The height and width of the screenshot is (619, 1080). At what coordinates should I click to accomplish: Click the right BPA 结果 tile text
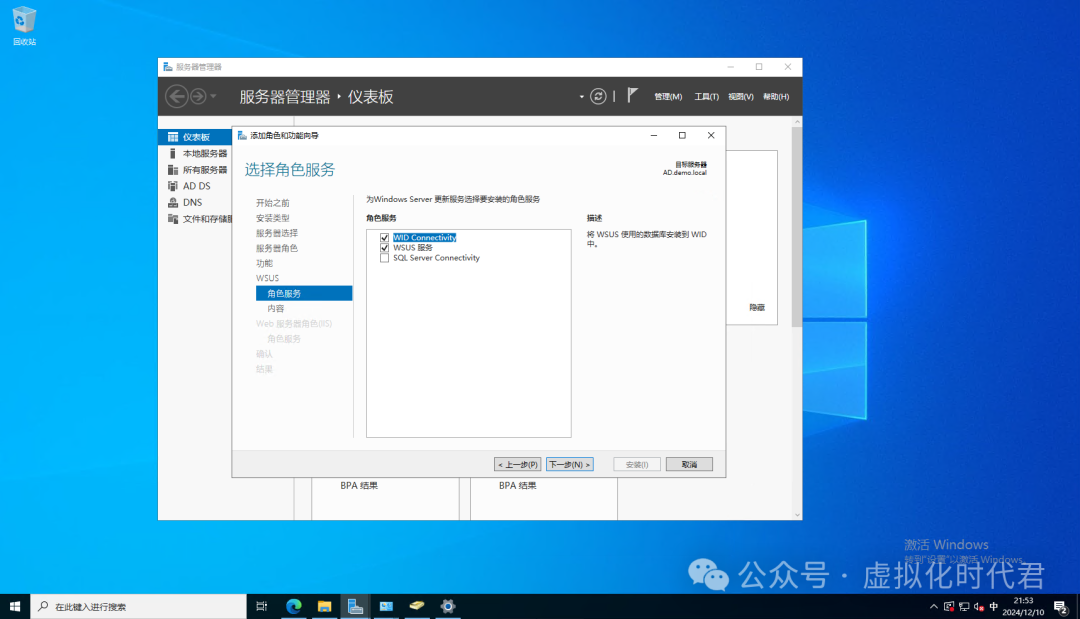click(517, 486)
